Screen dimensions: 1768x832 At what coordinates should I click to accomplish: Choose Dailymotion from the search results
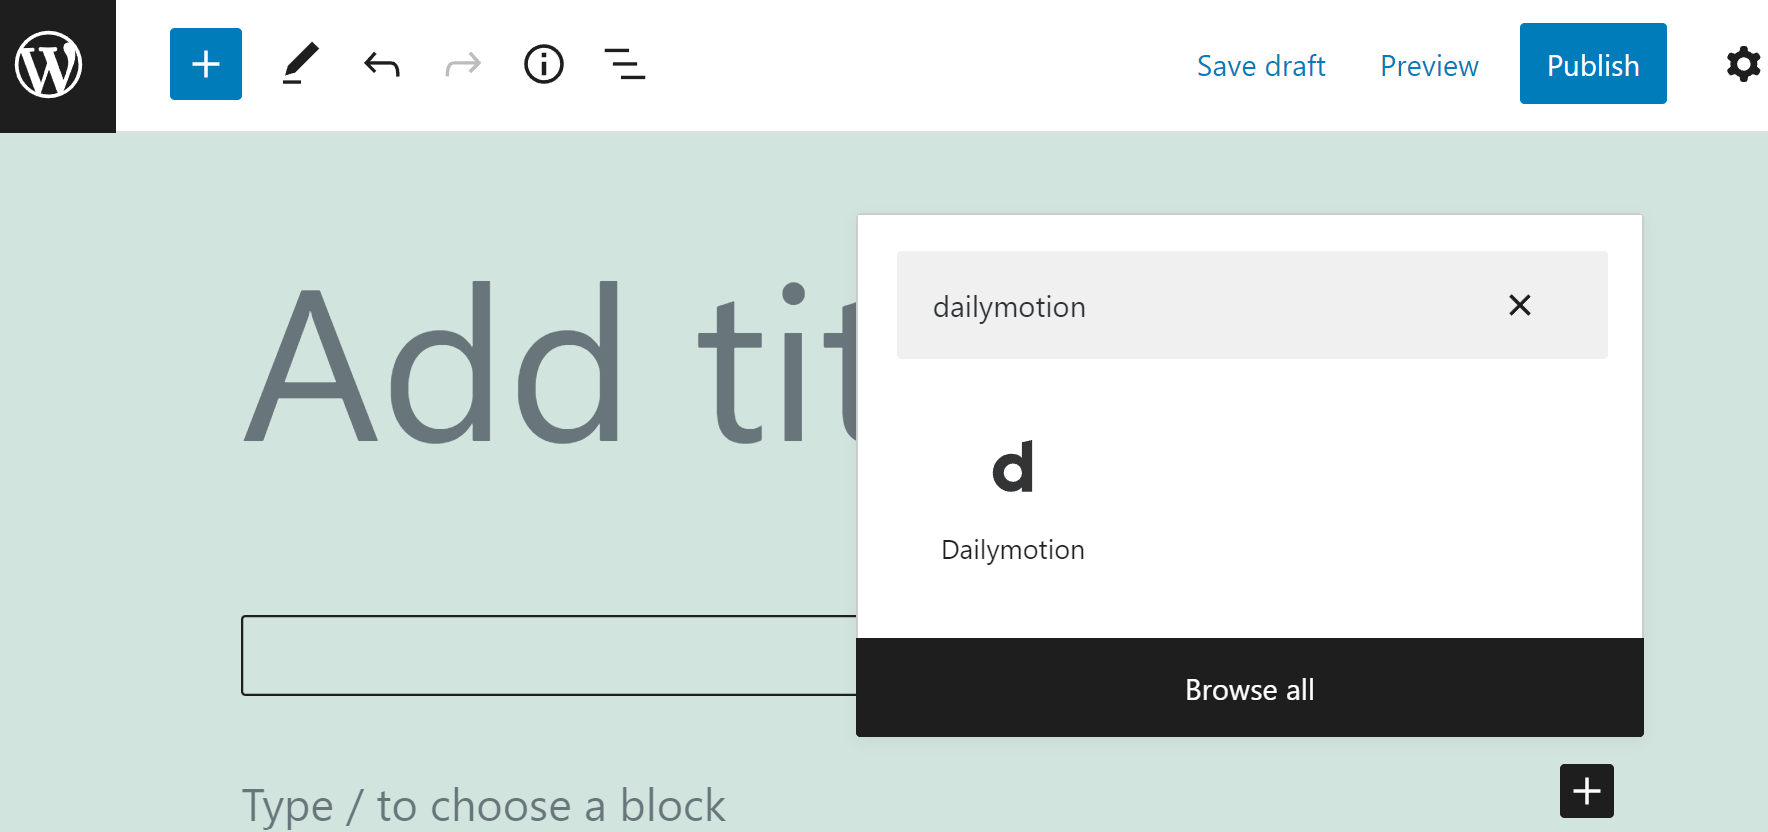(1012, 549)
